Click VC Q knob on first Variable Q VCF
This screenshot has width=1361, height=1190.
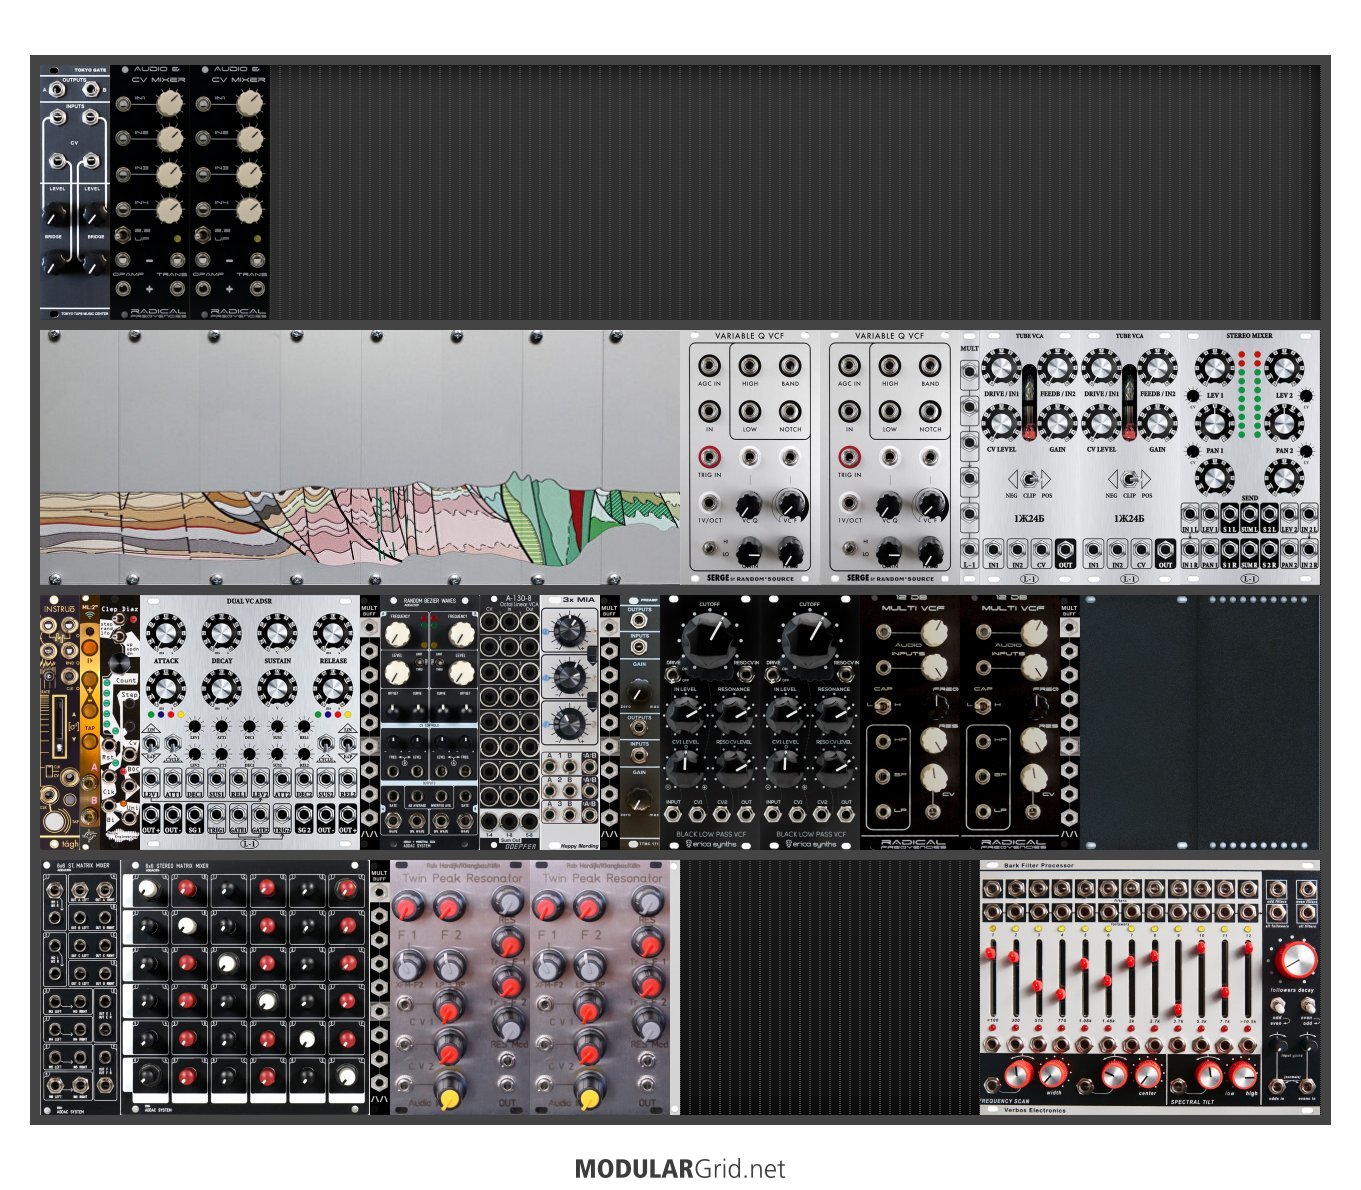pos(749,505)
